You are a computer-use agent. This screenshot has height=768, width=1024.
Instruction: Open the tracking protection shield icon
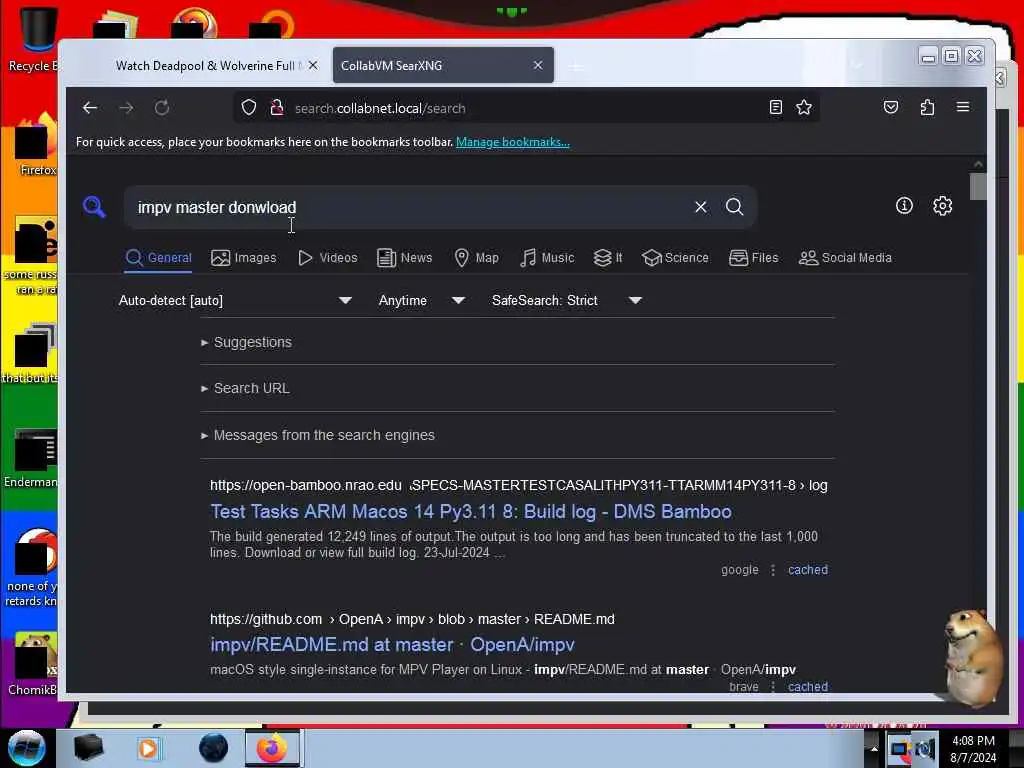point(249,108)
